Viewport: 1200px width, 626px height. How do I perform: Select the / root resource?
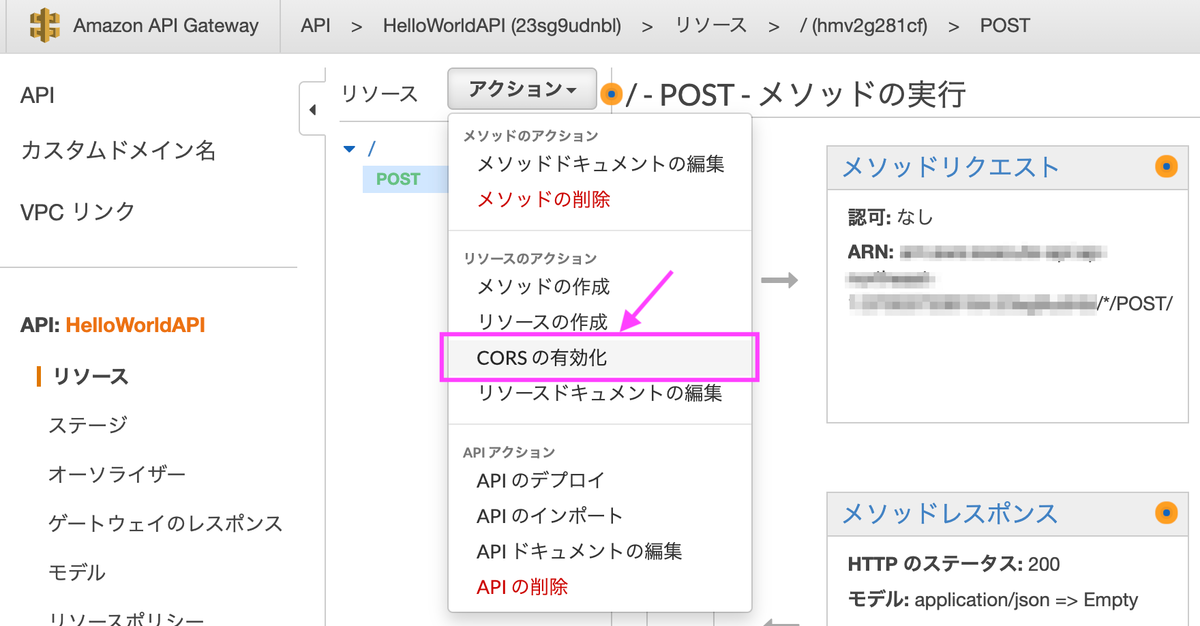(x=372, y=149)
